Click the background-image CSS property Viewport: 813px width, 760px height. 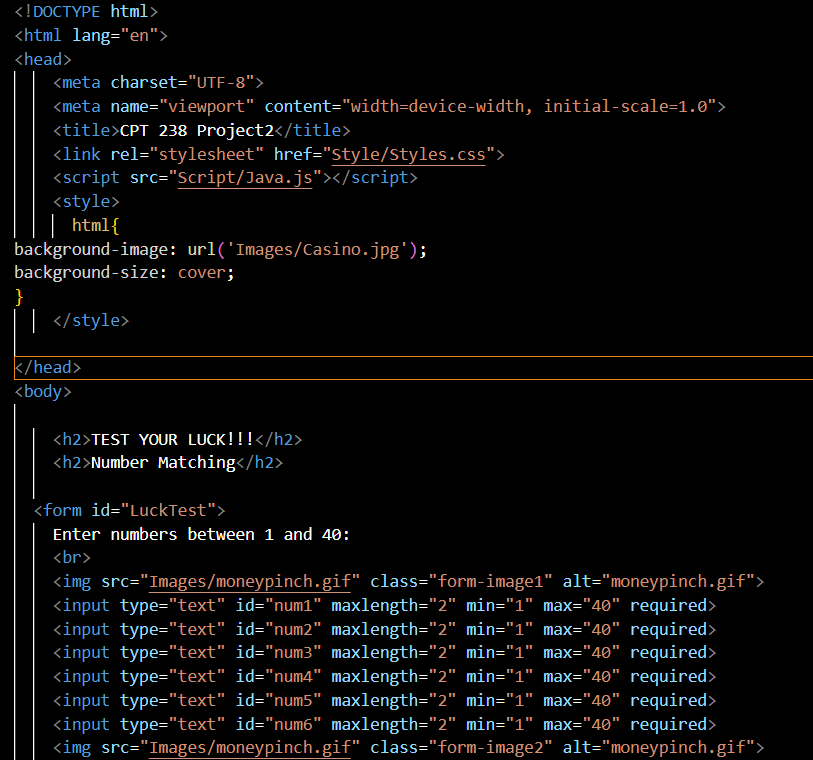(90, 249)
